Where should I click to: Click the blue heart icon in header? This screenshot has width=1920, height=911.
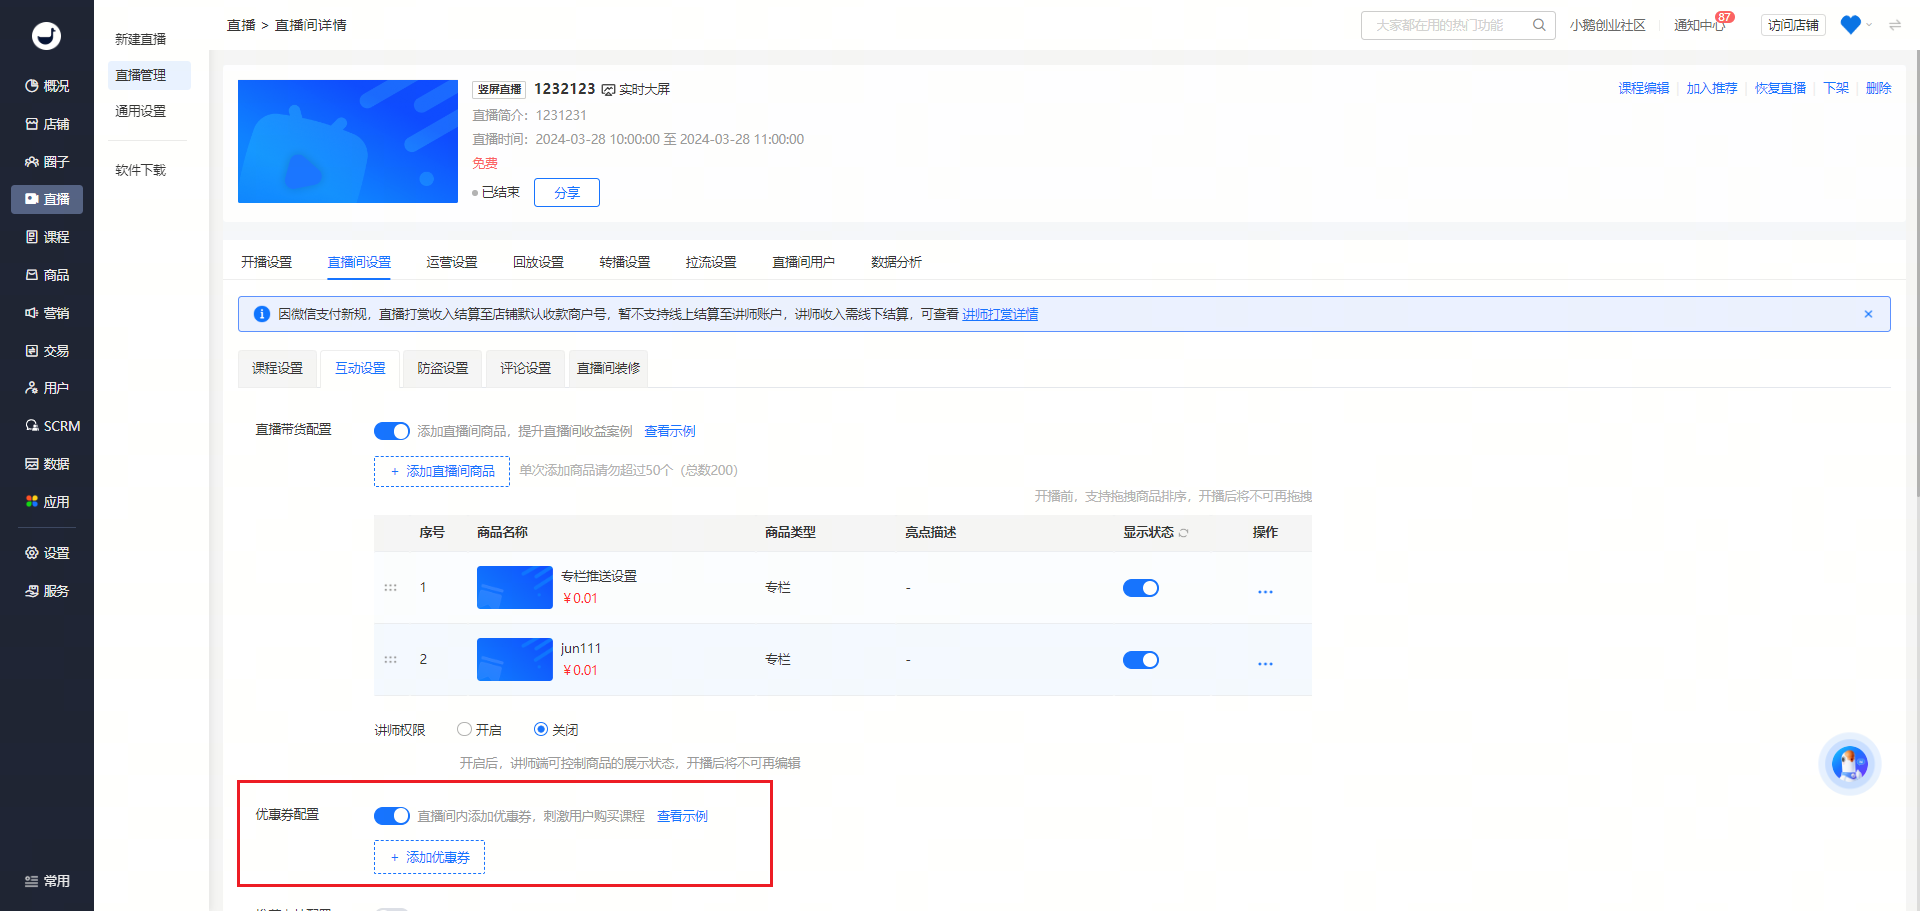1850,25
